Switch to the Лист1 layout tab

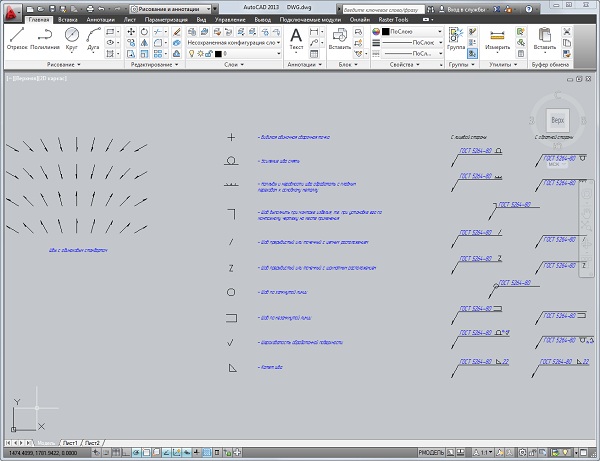[69, 441]
